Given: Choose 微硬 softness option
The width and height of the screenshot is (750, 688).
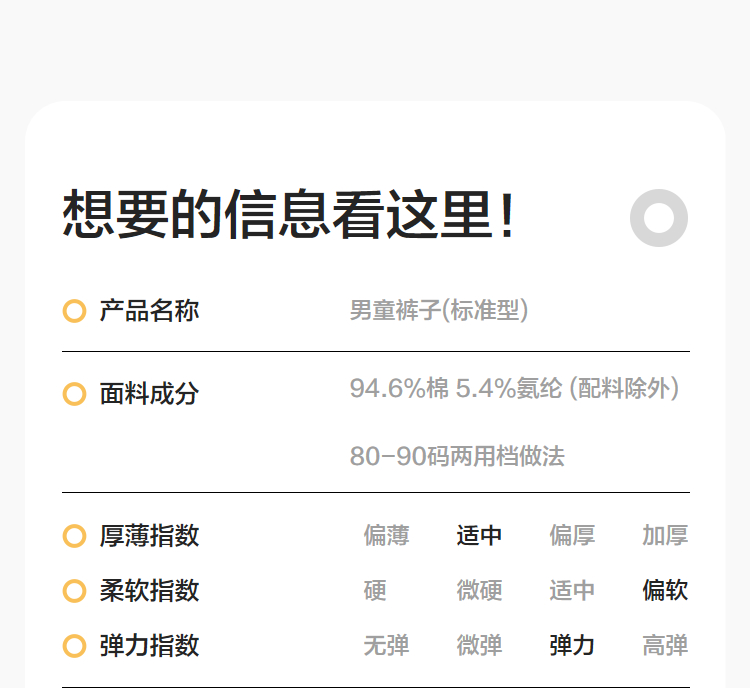Looking at the screenshot, I should 479,591.
